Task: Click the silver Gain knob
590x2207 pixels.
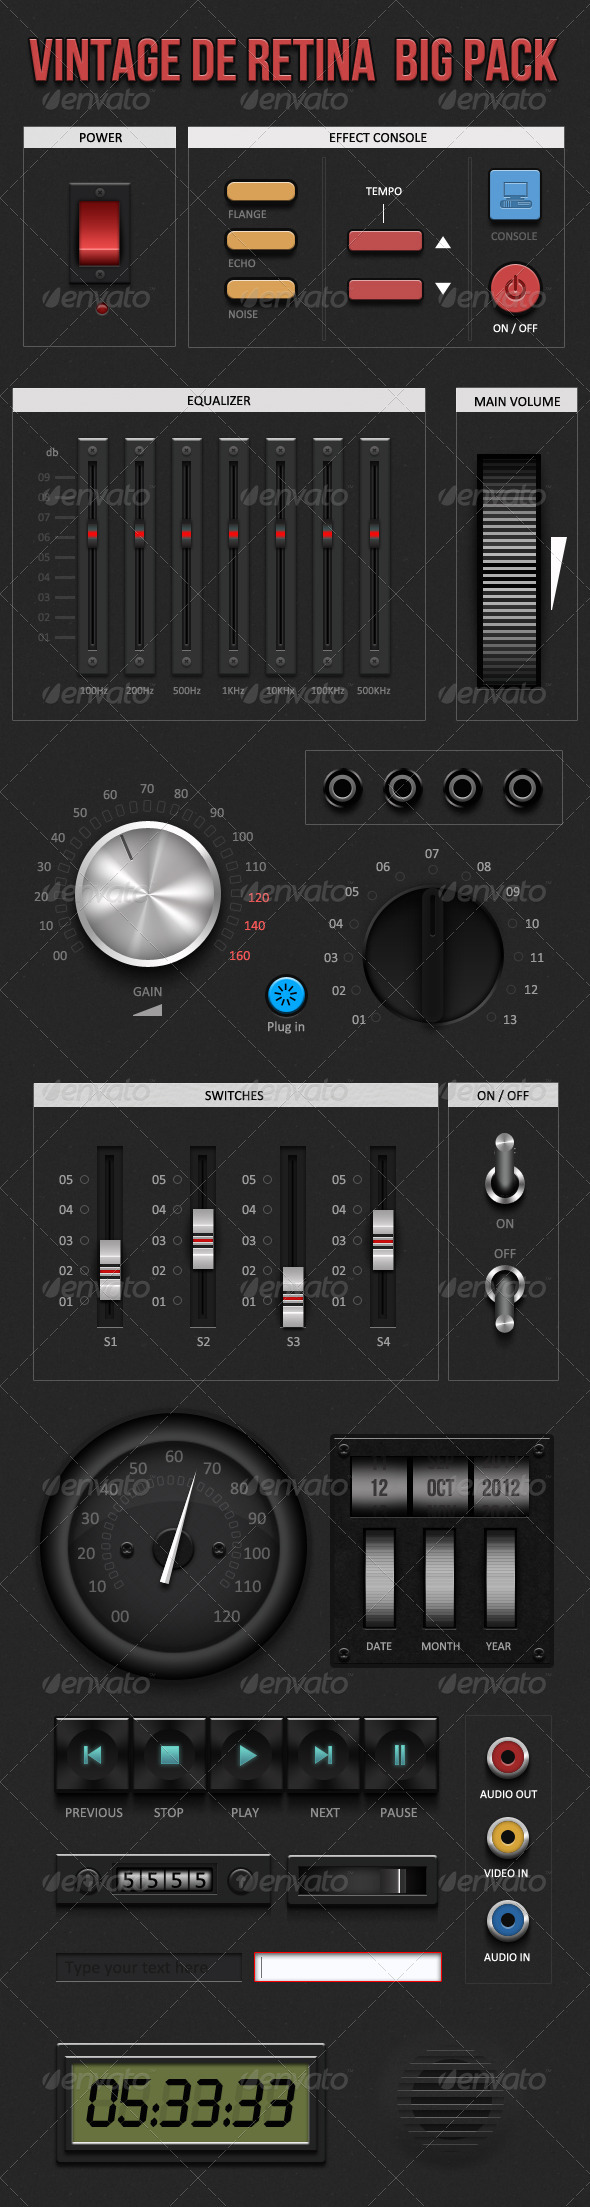Action: (x=148, y=894)
